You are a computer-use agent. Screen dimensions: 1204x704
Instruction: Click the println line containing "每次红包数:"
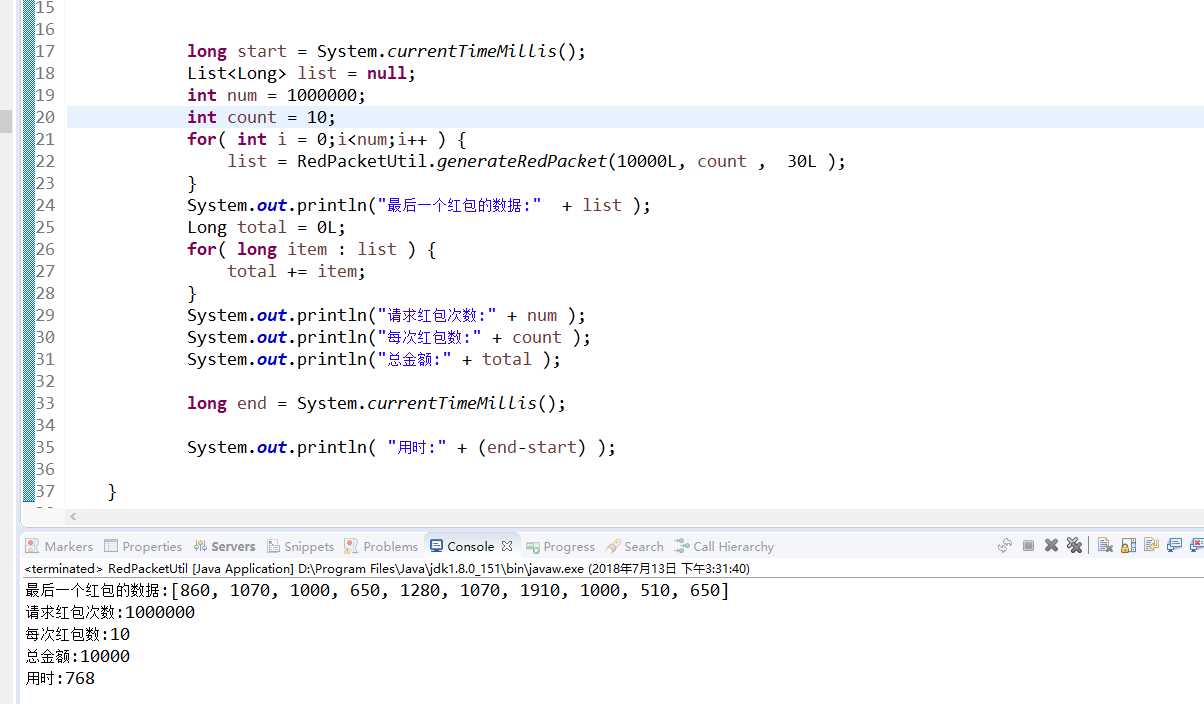click(x=389, y=337)
